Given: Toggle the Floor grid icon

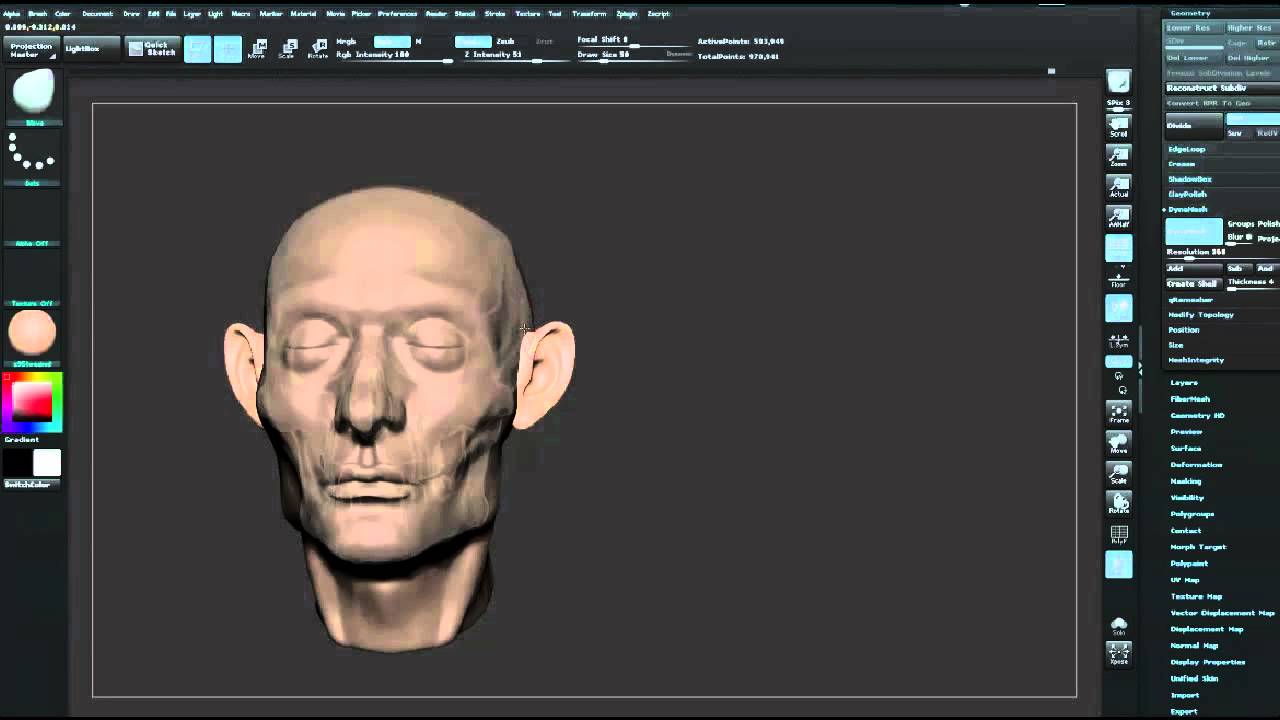Looking at the screenshot, I should (x=1119, y=278).
